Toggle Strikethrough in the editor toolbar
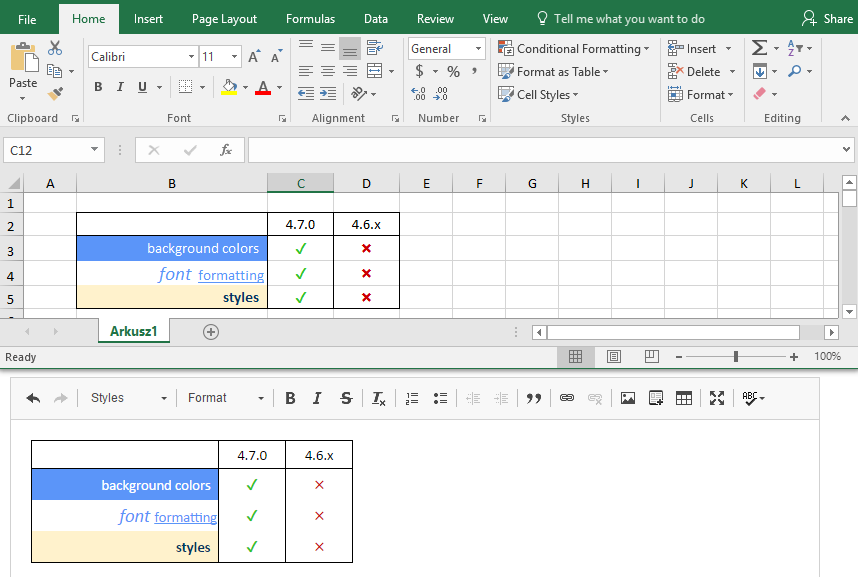 (346, 399)
